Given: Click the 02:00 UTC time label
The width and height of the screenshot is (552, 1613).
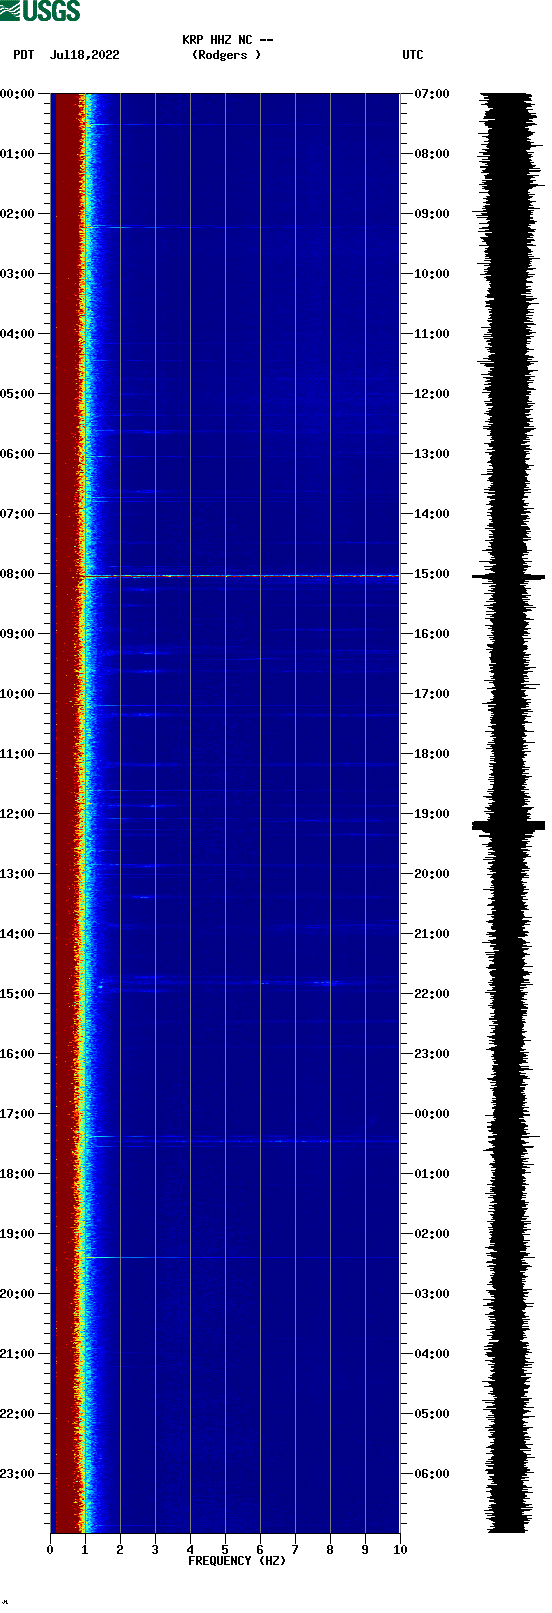Looking at the screenshot, I should (432, 1234).
